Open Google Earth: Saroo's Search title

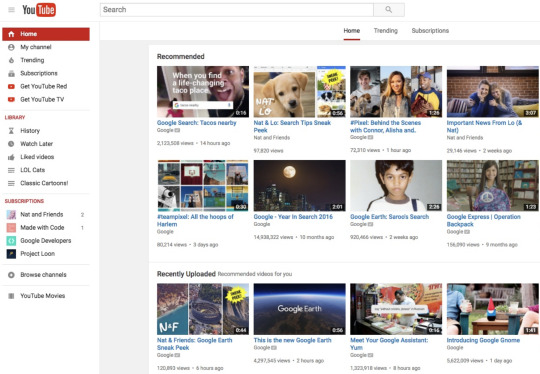click(390, 217)
